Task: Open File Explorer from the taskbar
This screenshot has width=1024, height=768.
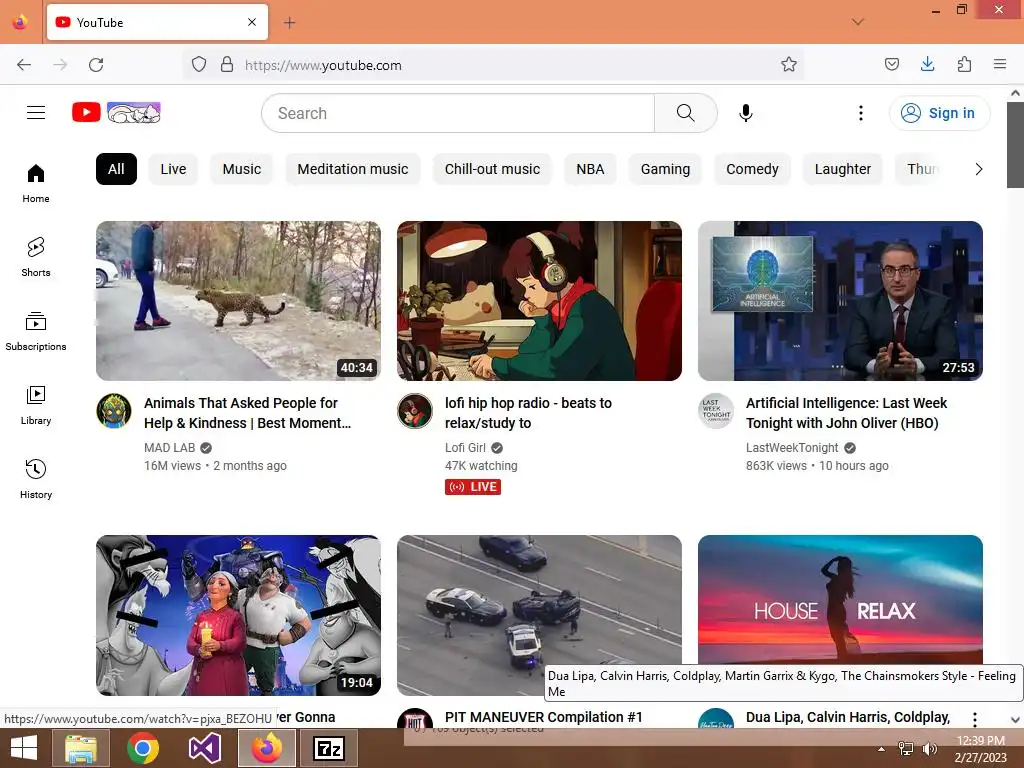Action: 80,748
